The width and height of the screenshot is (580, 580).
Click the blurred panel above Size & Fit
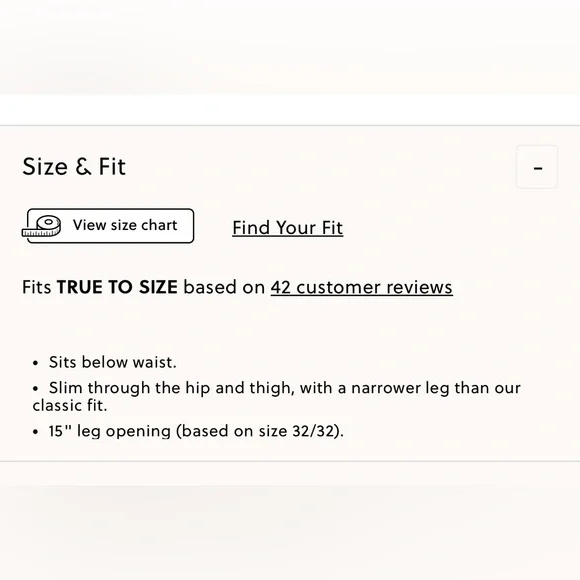pyautogui.click(x=290, y=47)
